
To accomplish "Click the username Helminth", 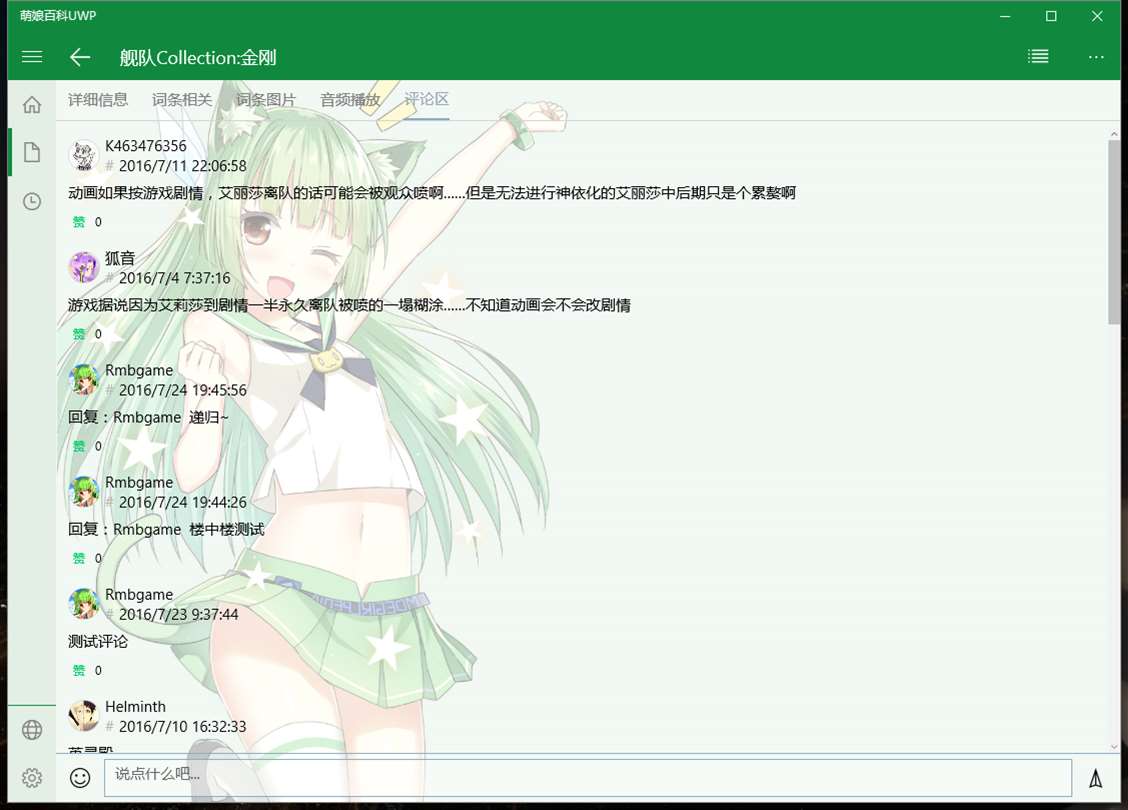I will point(135,706).
